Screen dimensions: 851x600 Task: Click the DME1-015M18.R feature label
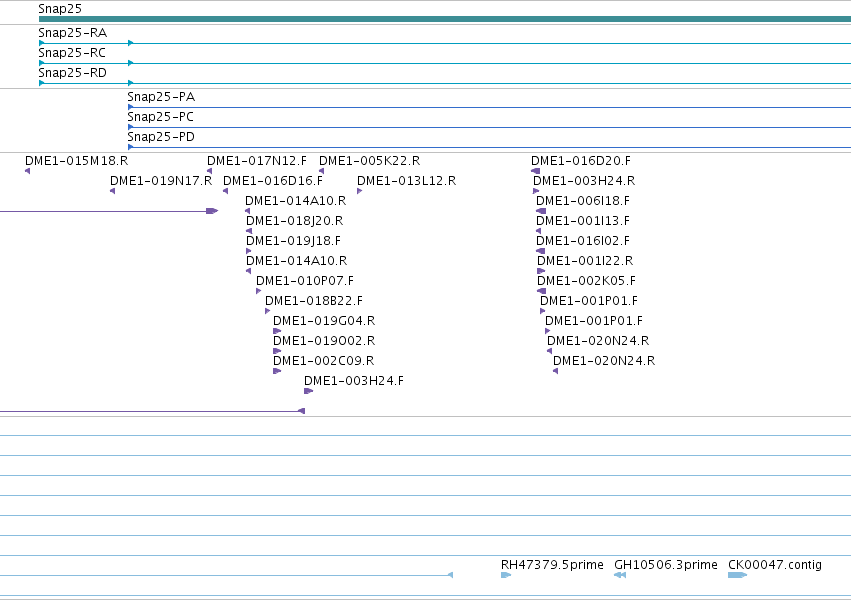point(77,161)
